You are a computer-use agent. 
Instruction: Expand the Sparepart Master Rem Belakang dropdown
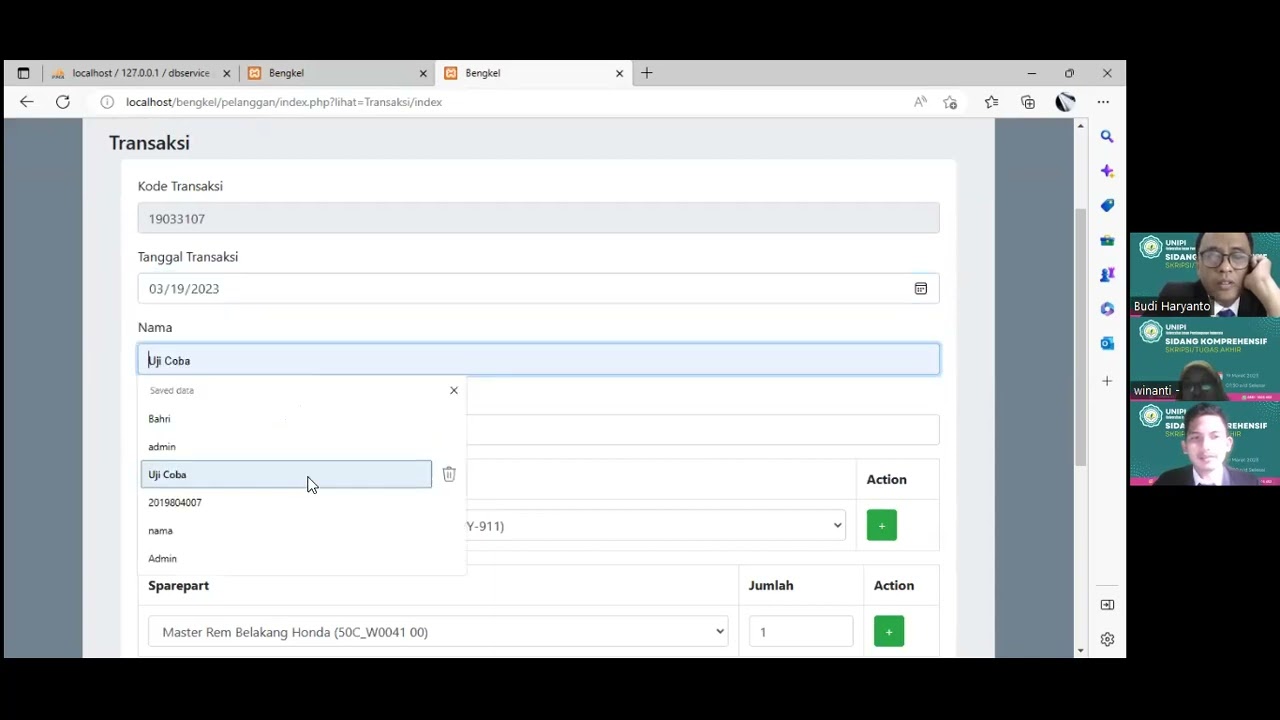click(438, 632)
